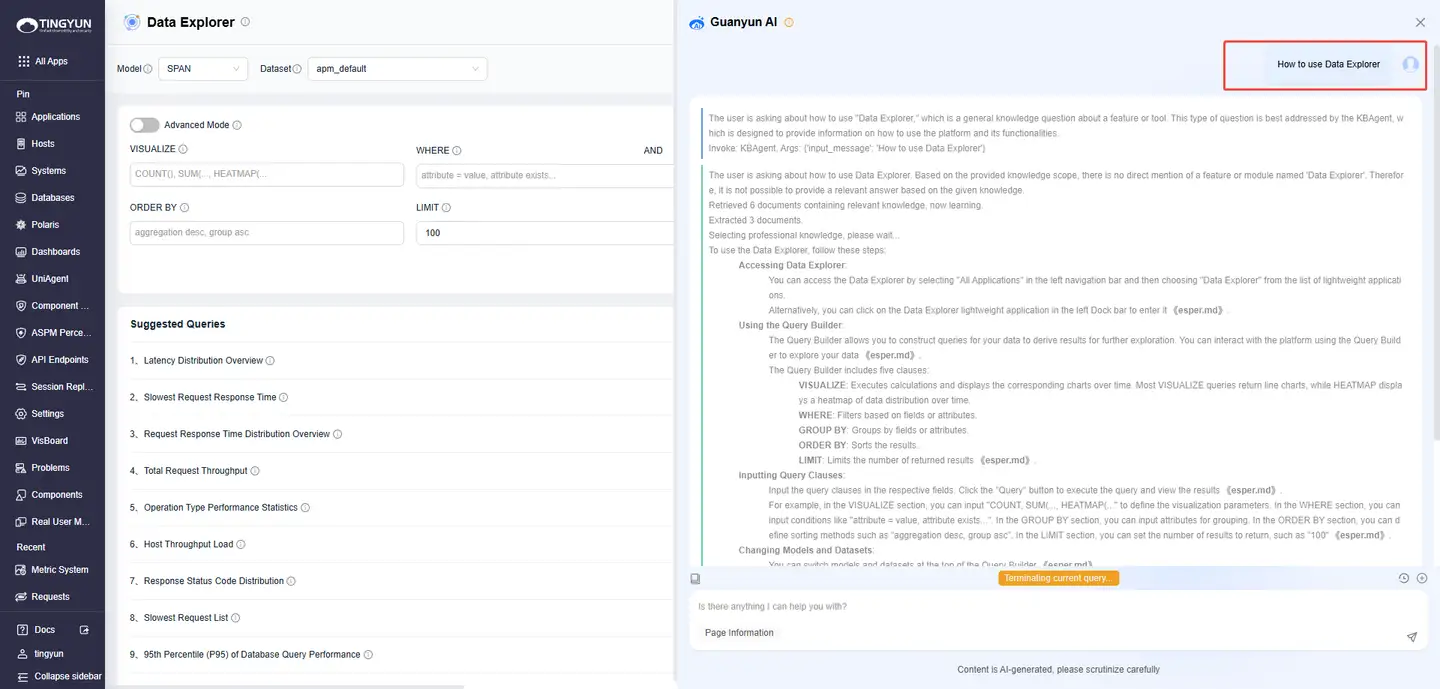The width and height of the screenshot is (1440, 689).
Task: Open Docs external link icon
Action: tap(84, 630)
